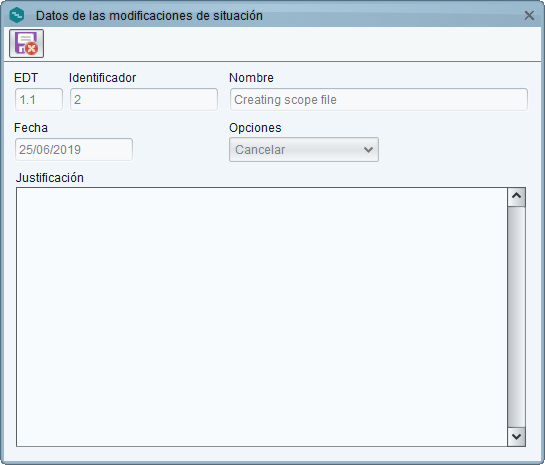The image size is (545, 465).
Task: Click the Justificación label
Action: point(50,178)
